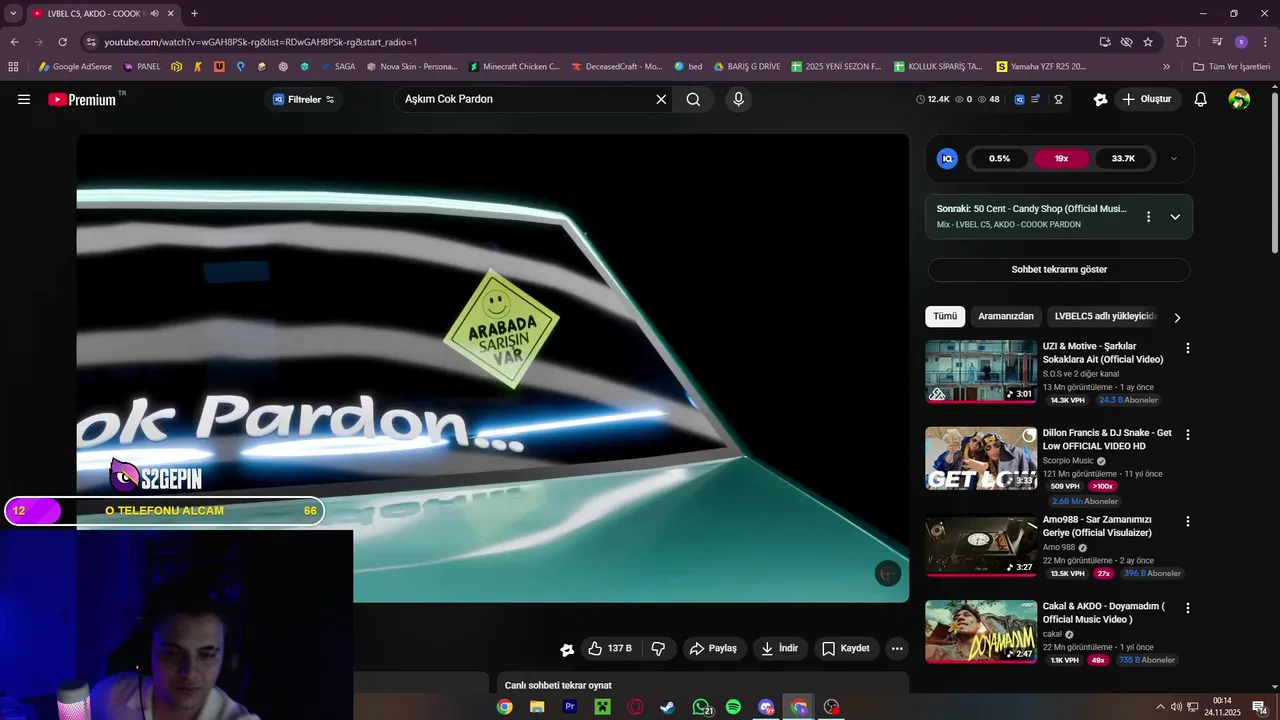
Task: Open Dillon Francis Get Low thumbnail
Action: pyautogui.click(x=981, y=458)
